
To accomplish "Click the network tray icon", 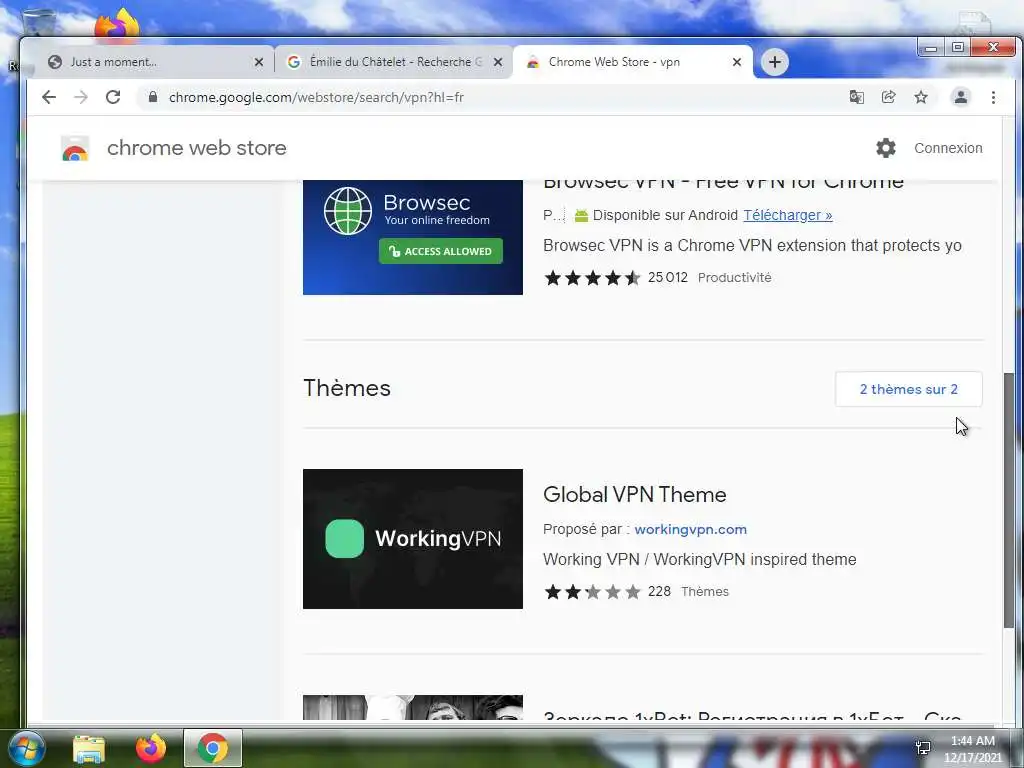I will coord(923,748).
